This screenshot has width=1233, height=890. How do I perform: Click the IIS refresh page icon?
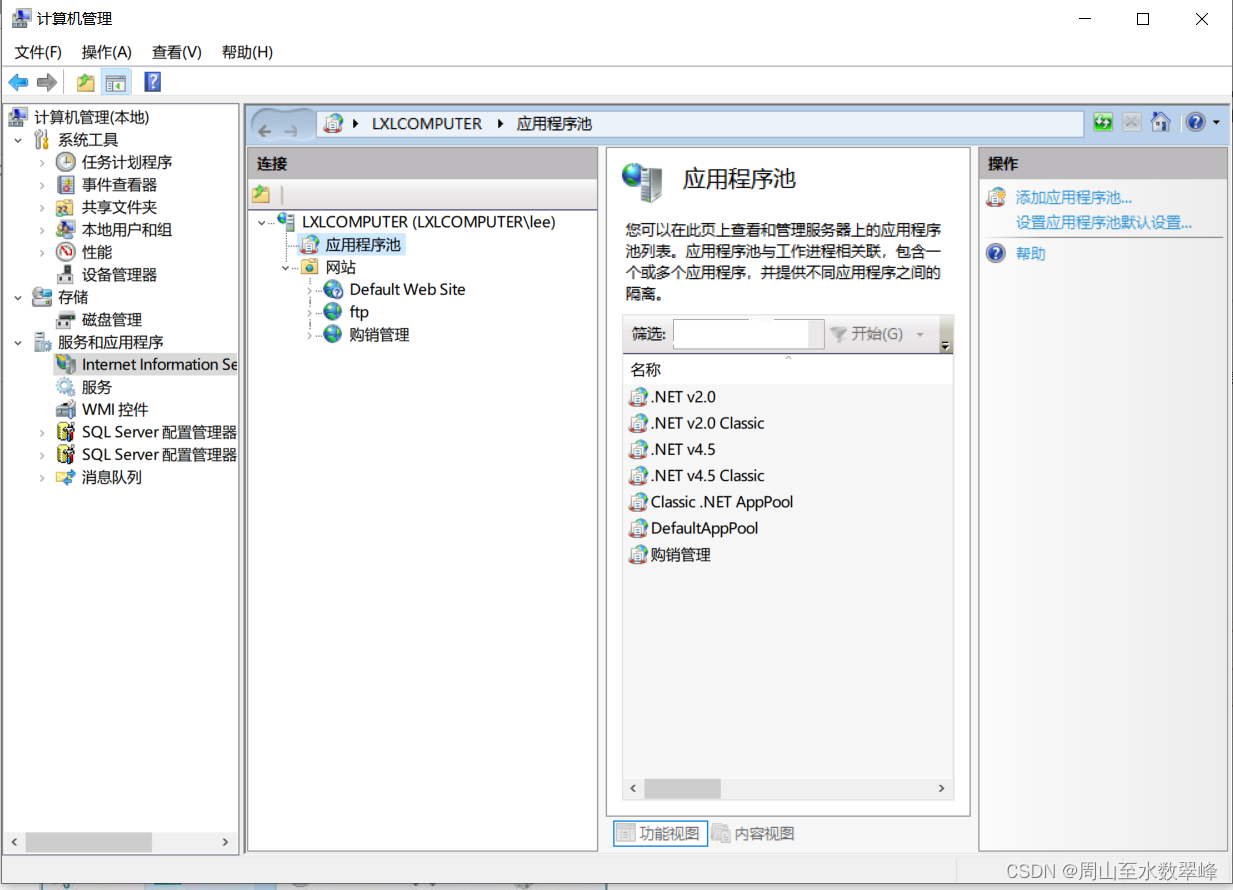1103,122
